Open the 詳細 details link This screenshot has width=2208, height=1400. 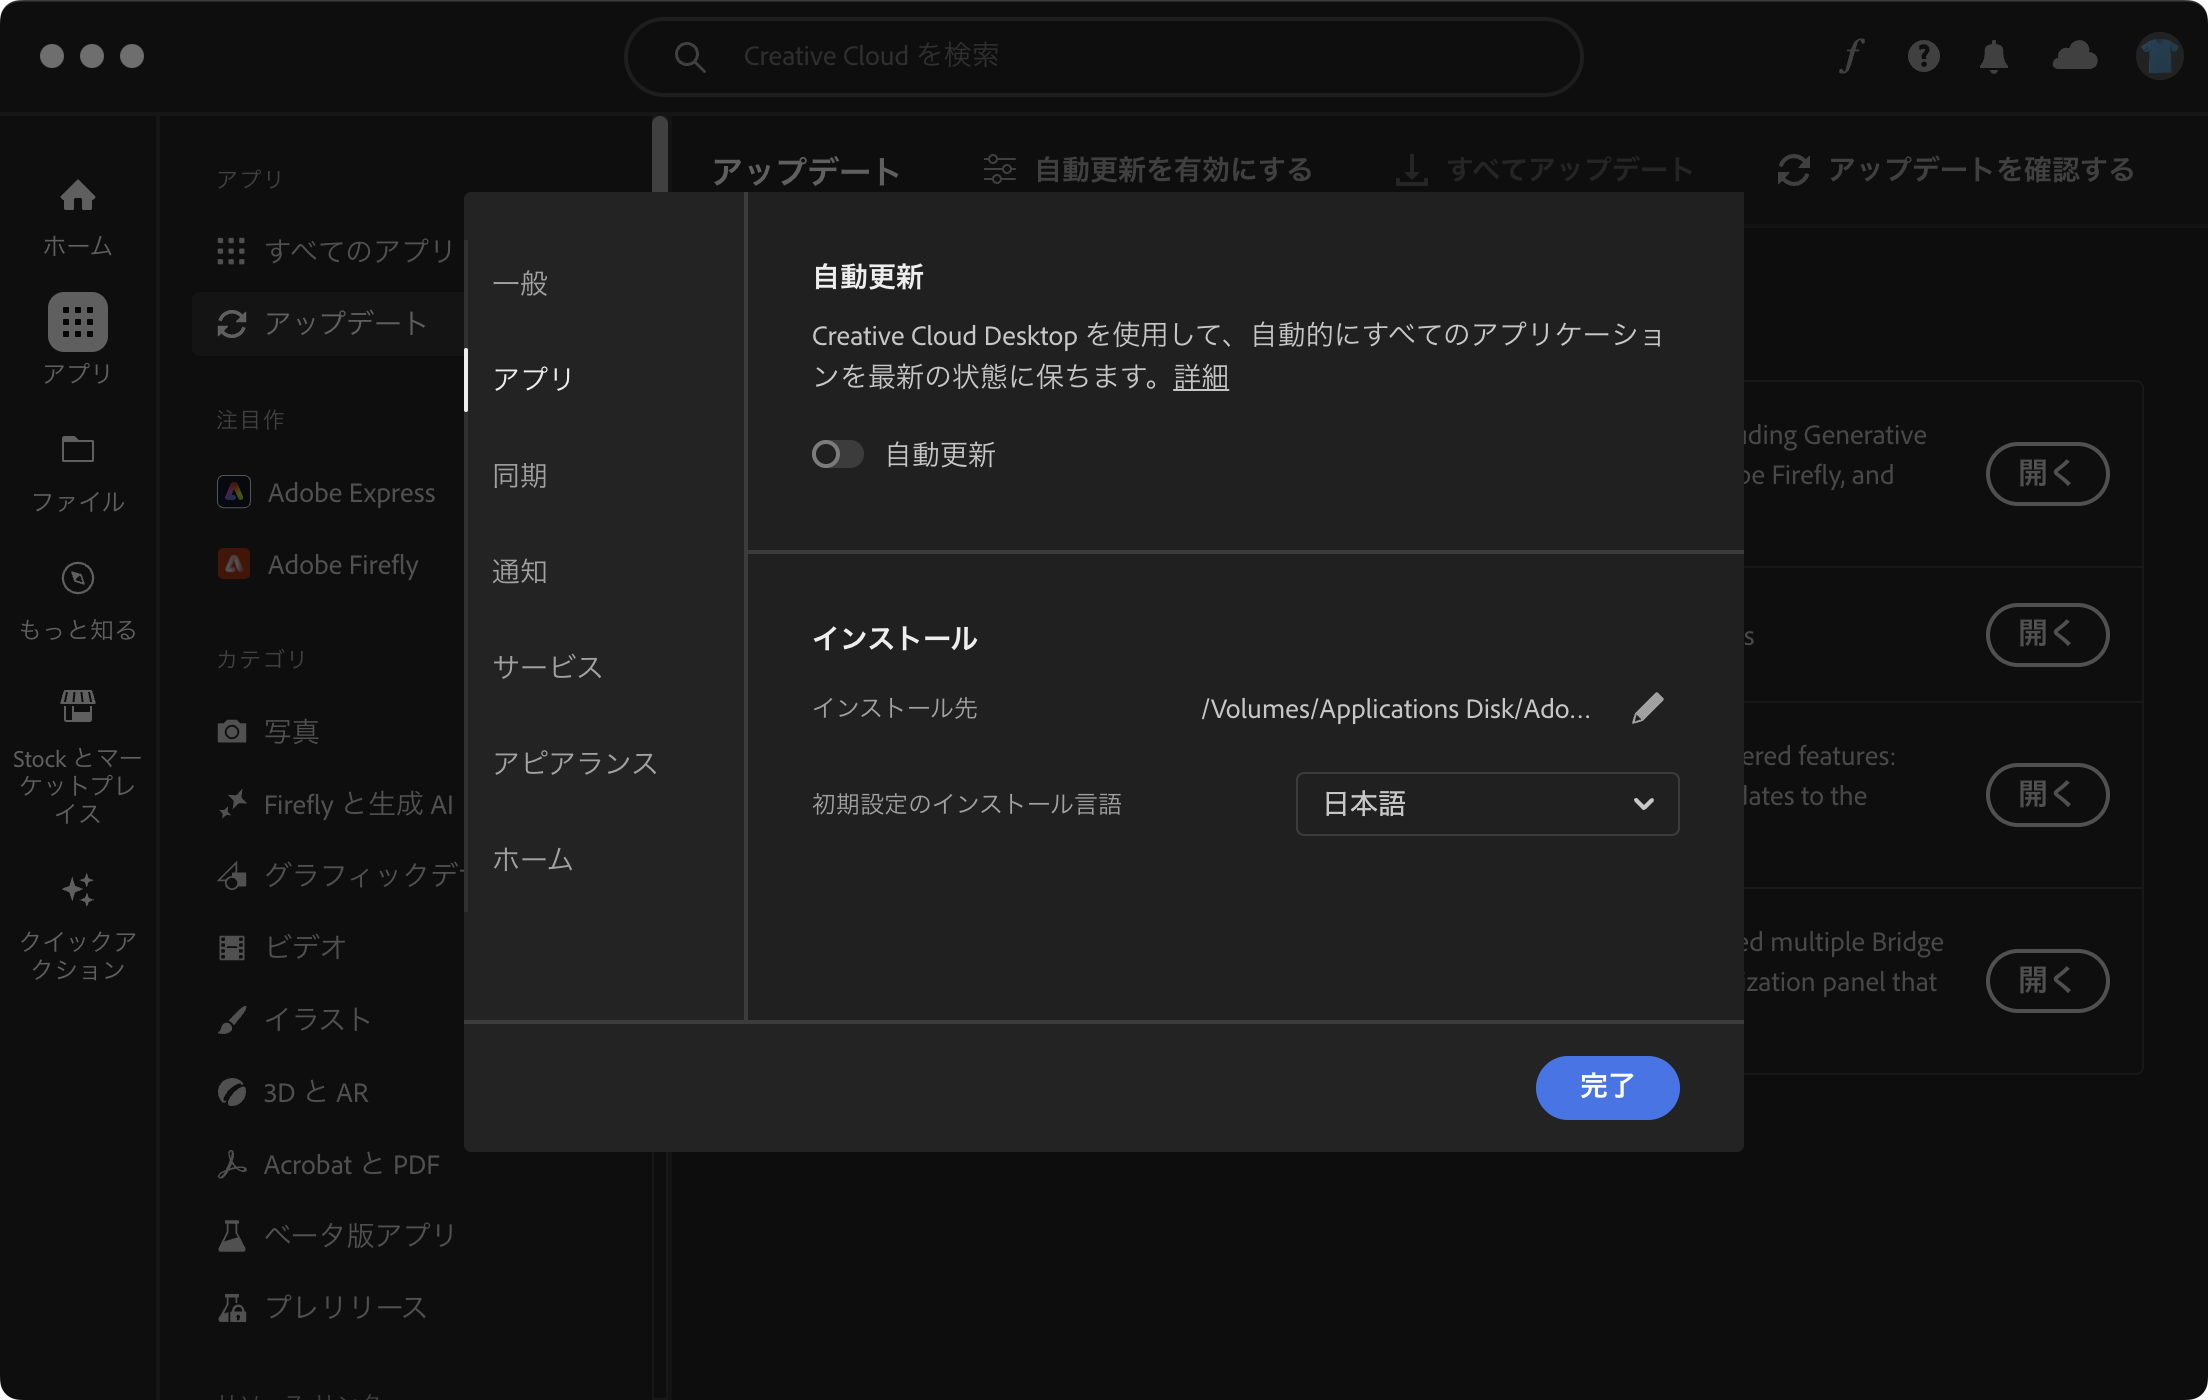point(1200,377)
